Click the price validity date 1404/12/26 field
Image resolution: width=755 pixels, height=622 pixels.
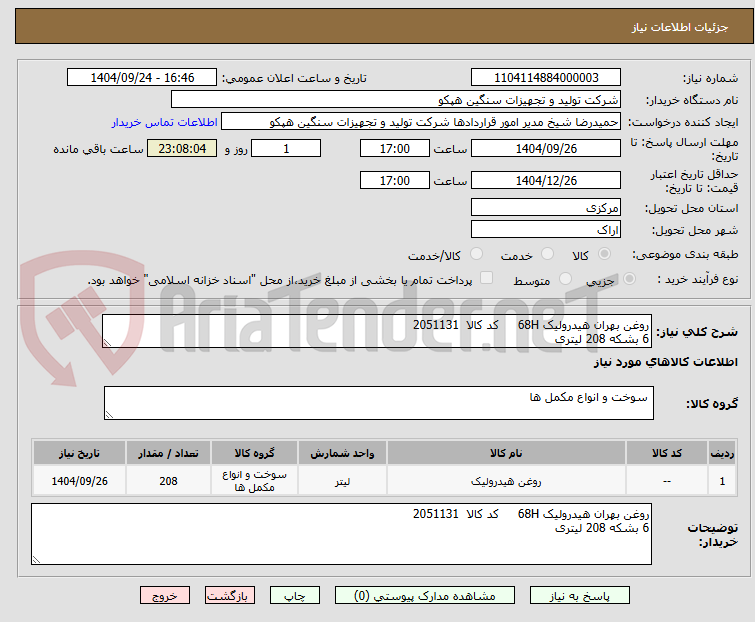(x=546, y=181)
